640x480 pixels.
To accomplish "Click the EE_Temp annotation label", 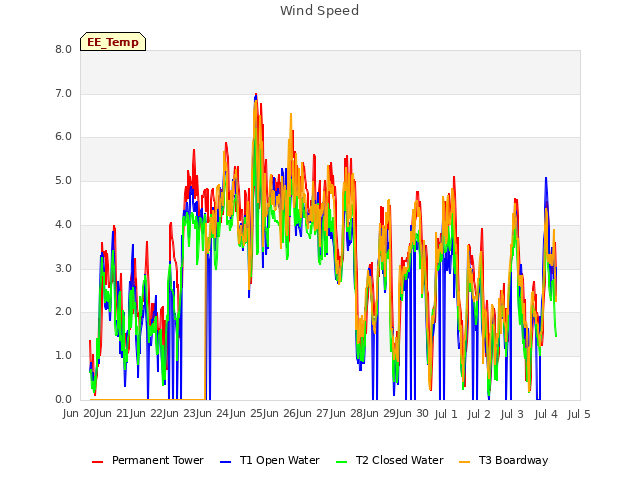I will (x=113, y=42).
